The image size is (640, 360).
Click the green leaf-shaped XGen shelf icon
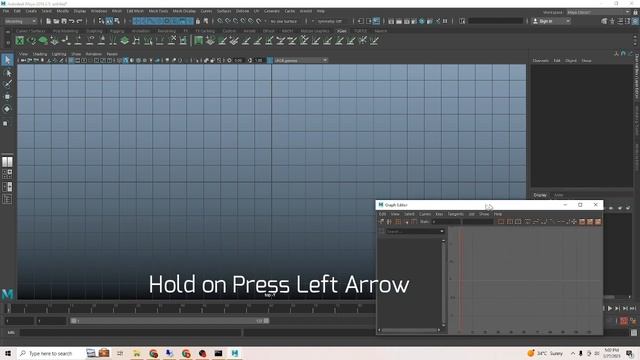pos(43,40)
